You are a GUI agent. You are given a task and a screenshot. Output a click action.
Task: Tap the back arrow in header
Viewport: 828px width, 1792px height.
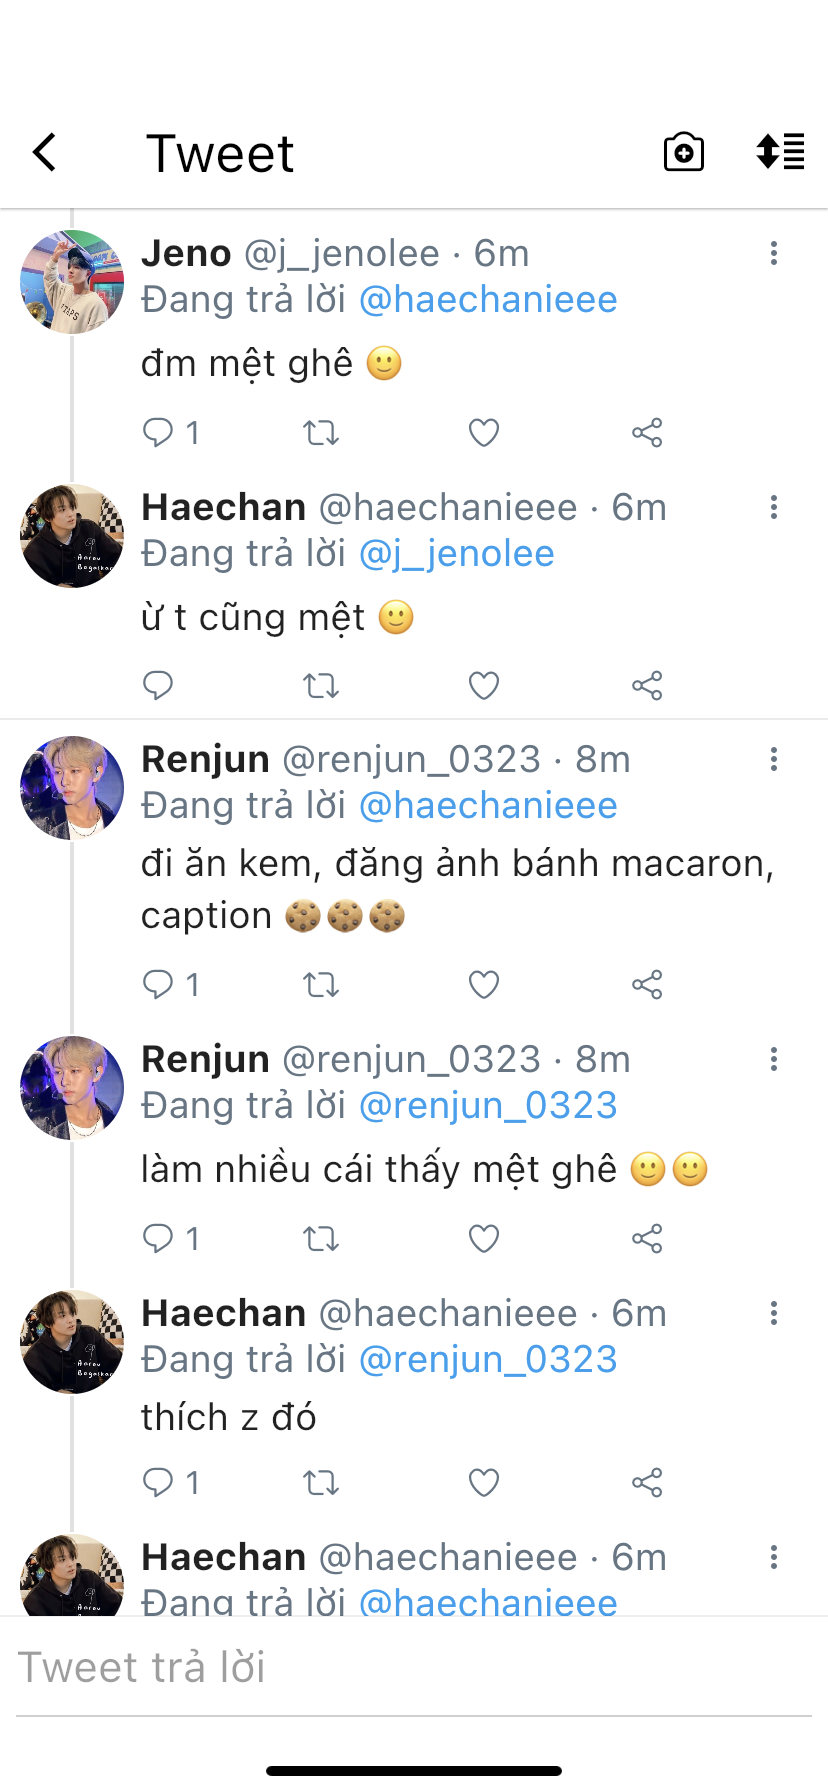[45, 153]
